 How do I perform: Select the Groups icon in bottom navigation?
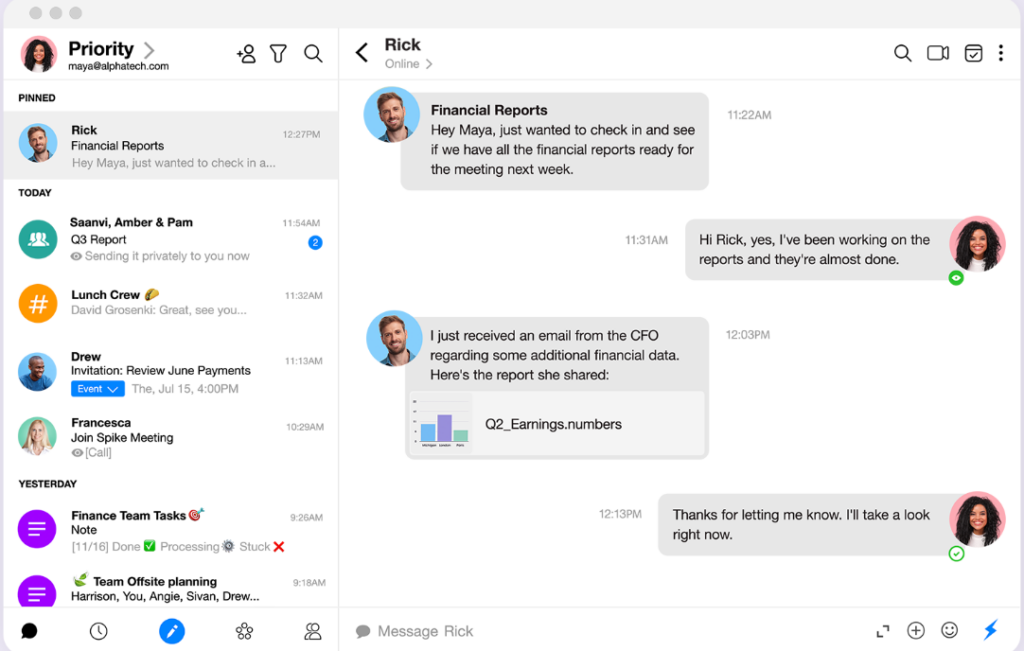point(244,631)
